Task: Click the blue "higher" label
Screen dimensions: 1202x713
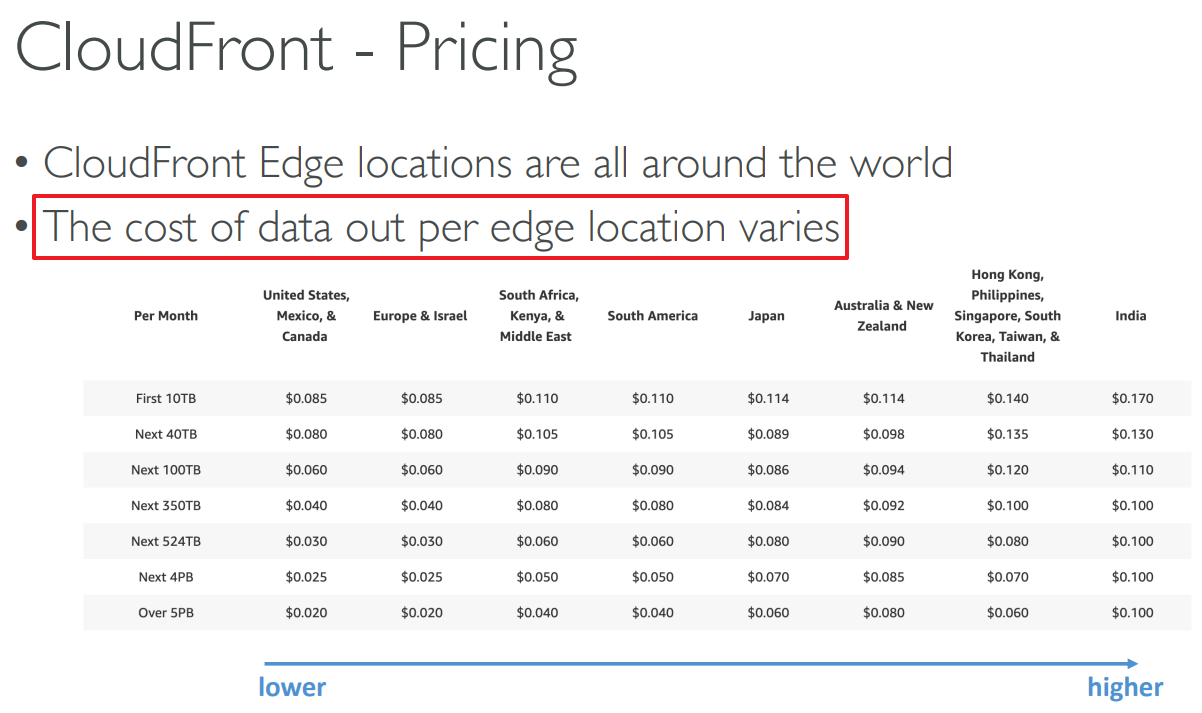Action: coord(1125,687)
